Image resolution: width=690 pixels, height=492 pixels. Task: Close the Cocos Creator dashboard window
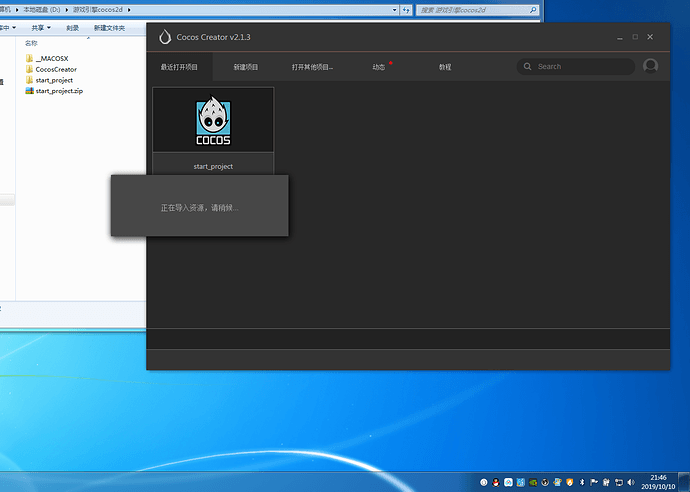650,37
